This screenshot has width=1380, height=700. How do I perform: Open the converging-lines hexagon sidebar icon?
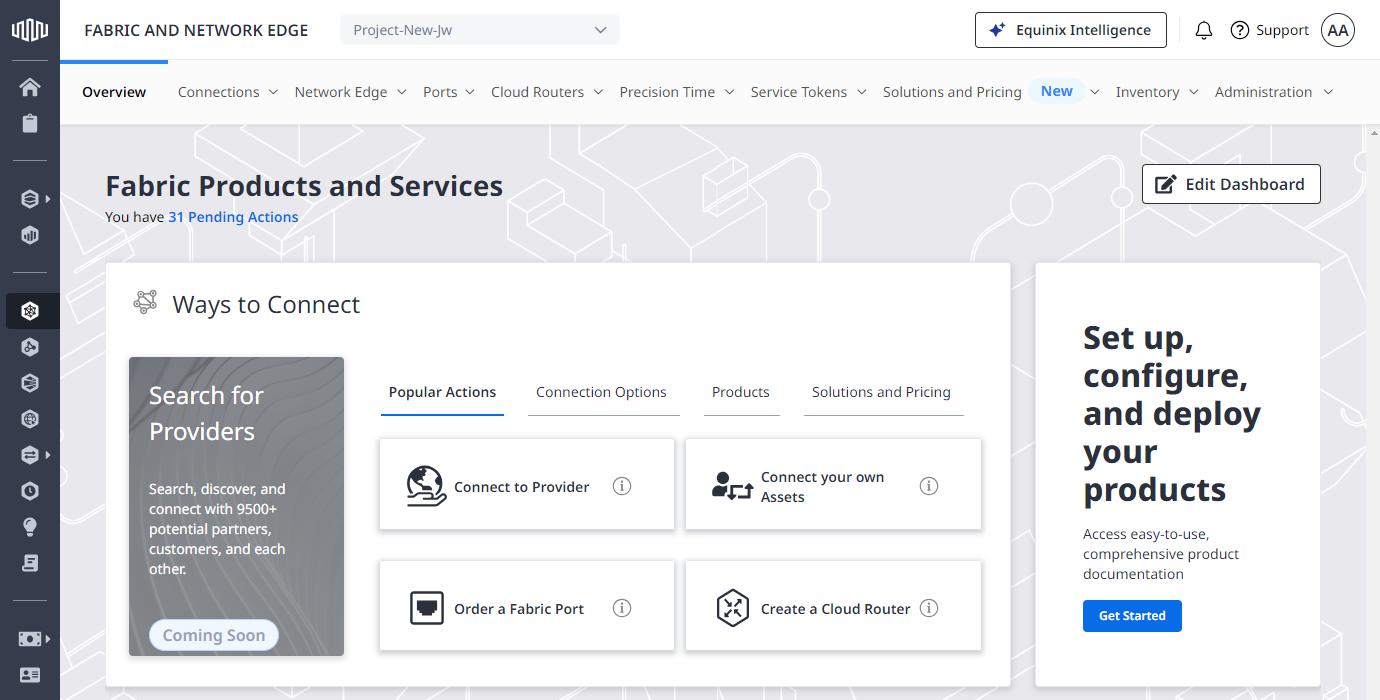coord(30,383)
